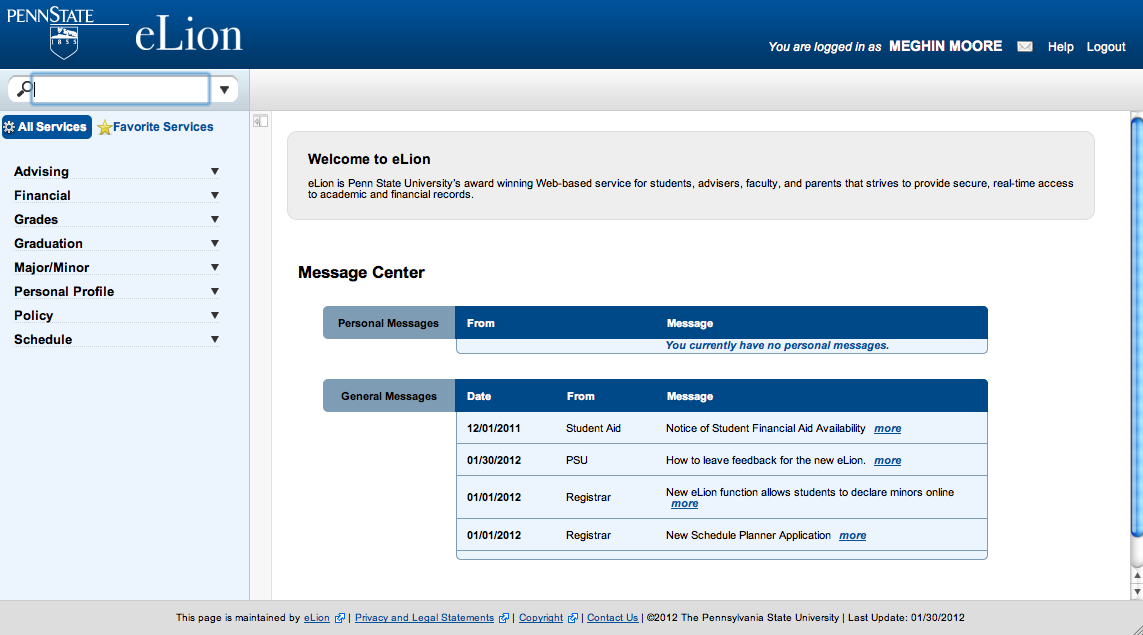
Task: Click the envelope mail icon in header
Action: click(x=1024, y=47)
